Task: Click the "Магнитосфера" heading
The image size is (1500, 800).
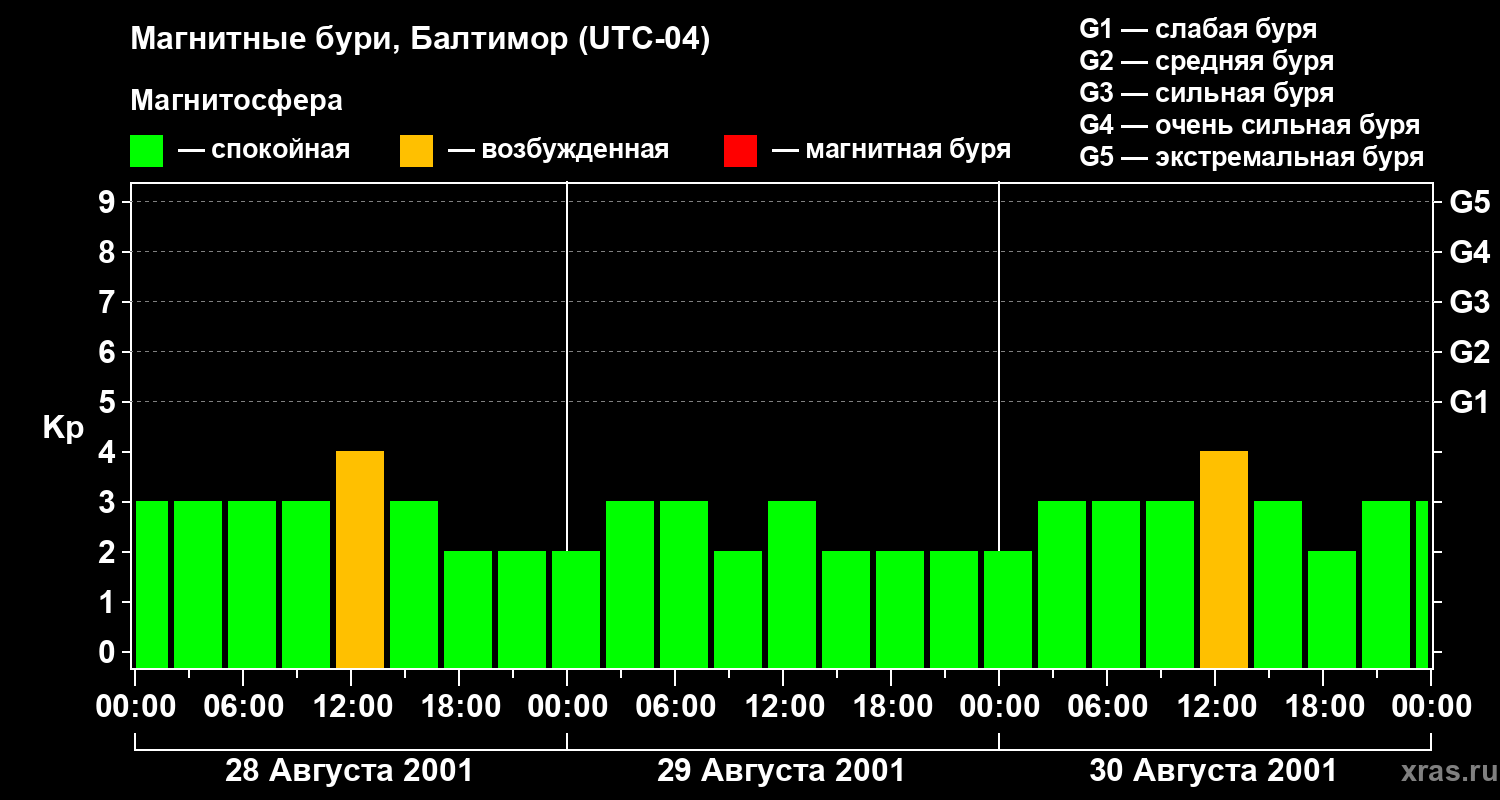Action: tap(237, 101)
